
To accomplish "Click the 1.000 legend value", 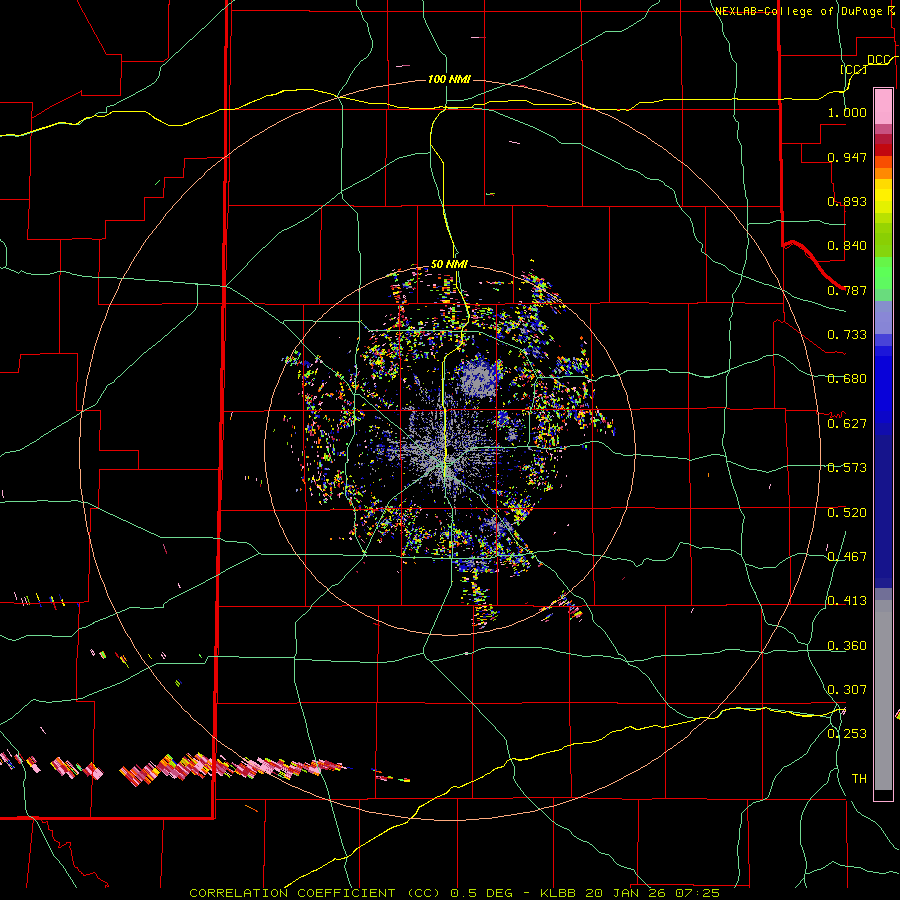I will coord(847,112).
